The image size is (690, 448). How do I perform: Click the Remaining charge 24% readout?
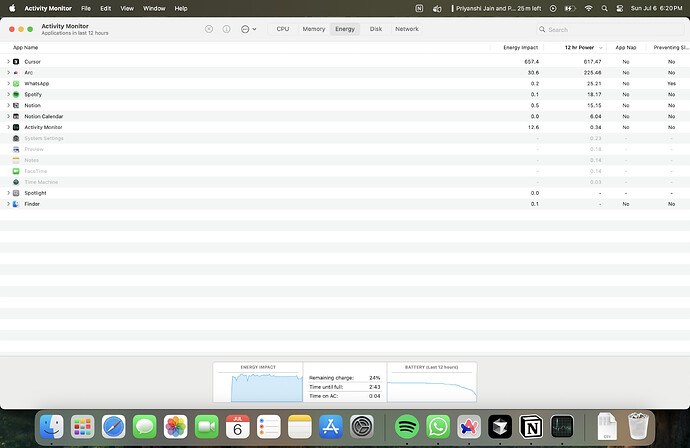pos(345,378)
